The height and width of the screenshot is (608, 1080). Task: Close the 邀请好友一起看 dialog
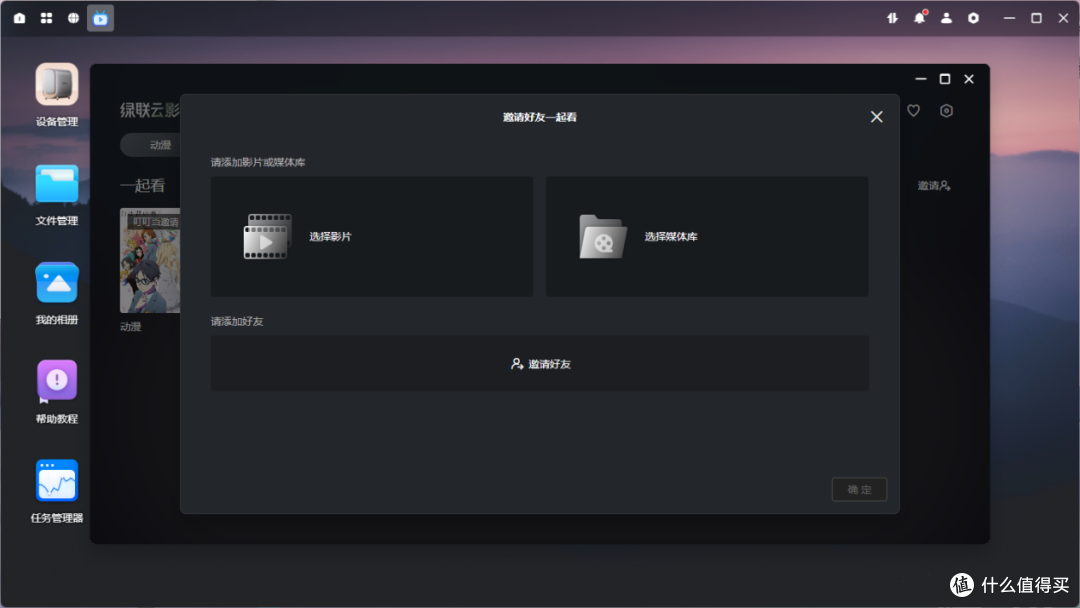point(876,117)
